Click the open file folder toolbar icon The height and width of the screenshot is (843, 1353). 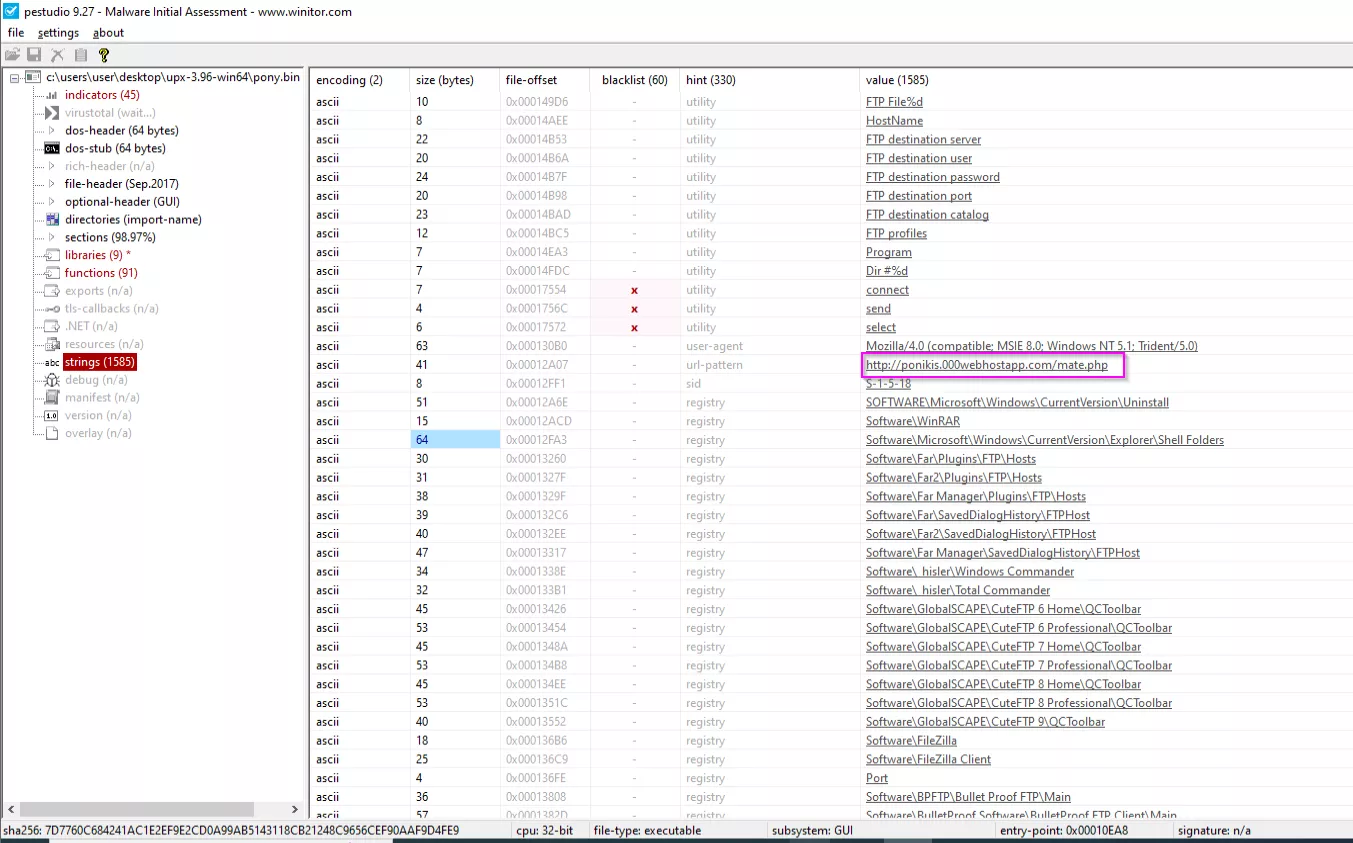click(13, 55)
